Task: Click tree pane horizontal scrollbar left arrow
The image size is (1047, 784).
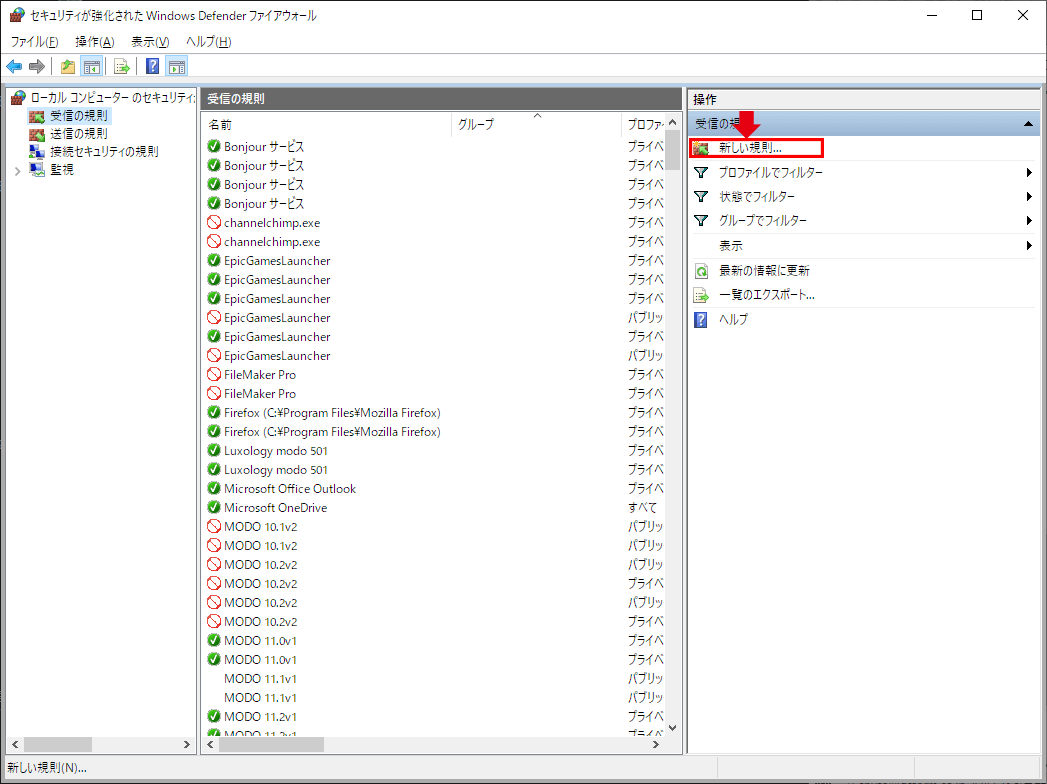Action: (x=15, y=744)
